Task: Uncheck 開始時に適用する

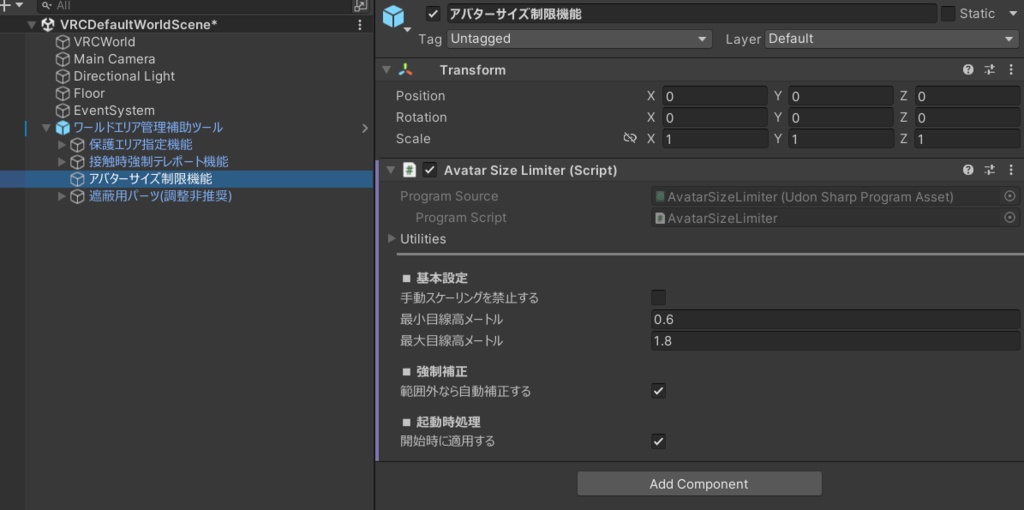Action: pos(658,441)
